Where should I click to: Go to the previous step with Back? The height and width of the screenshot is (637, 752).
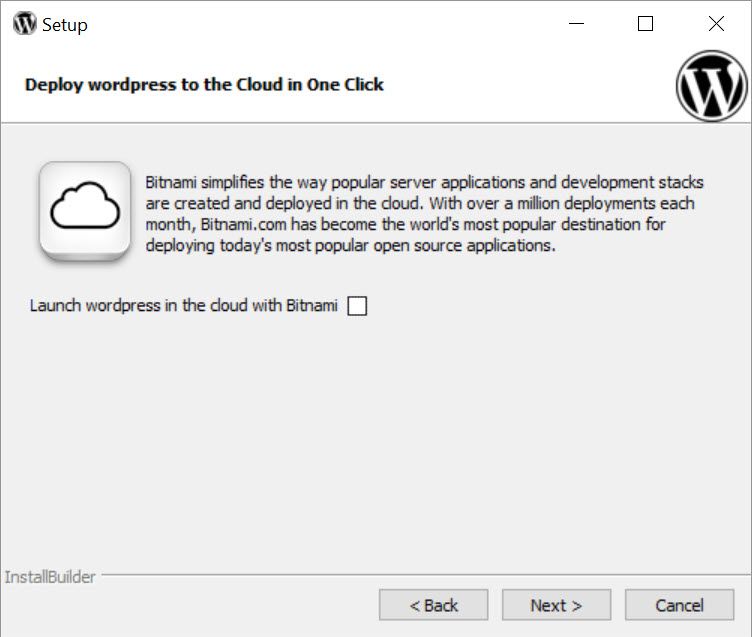[x=434, y=605]
